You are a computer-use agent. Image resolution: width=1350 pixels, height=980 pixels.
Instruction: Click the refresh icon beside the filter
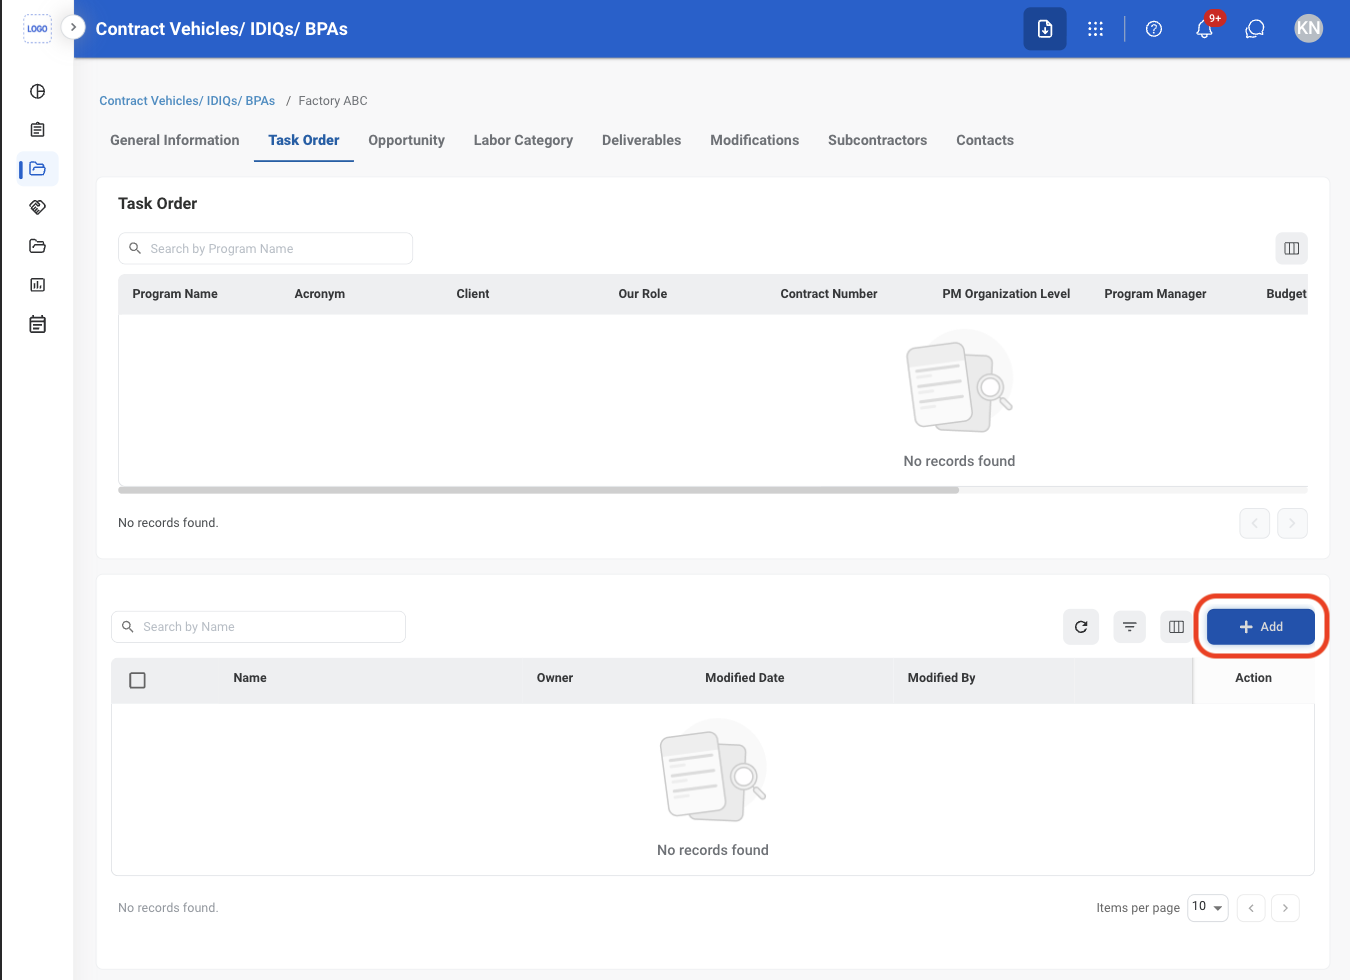click(x=1081, y=627)
